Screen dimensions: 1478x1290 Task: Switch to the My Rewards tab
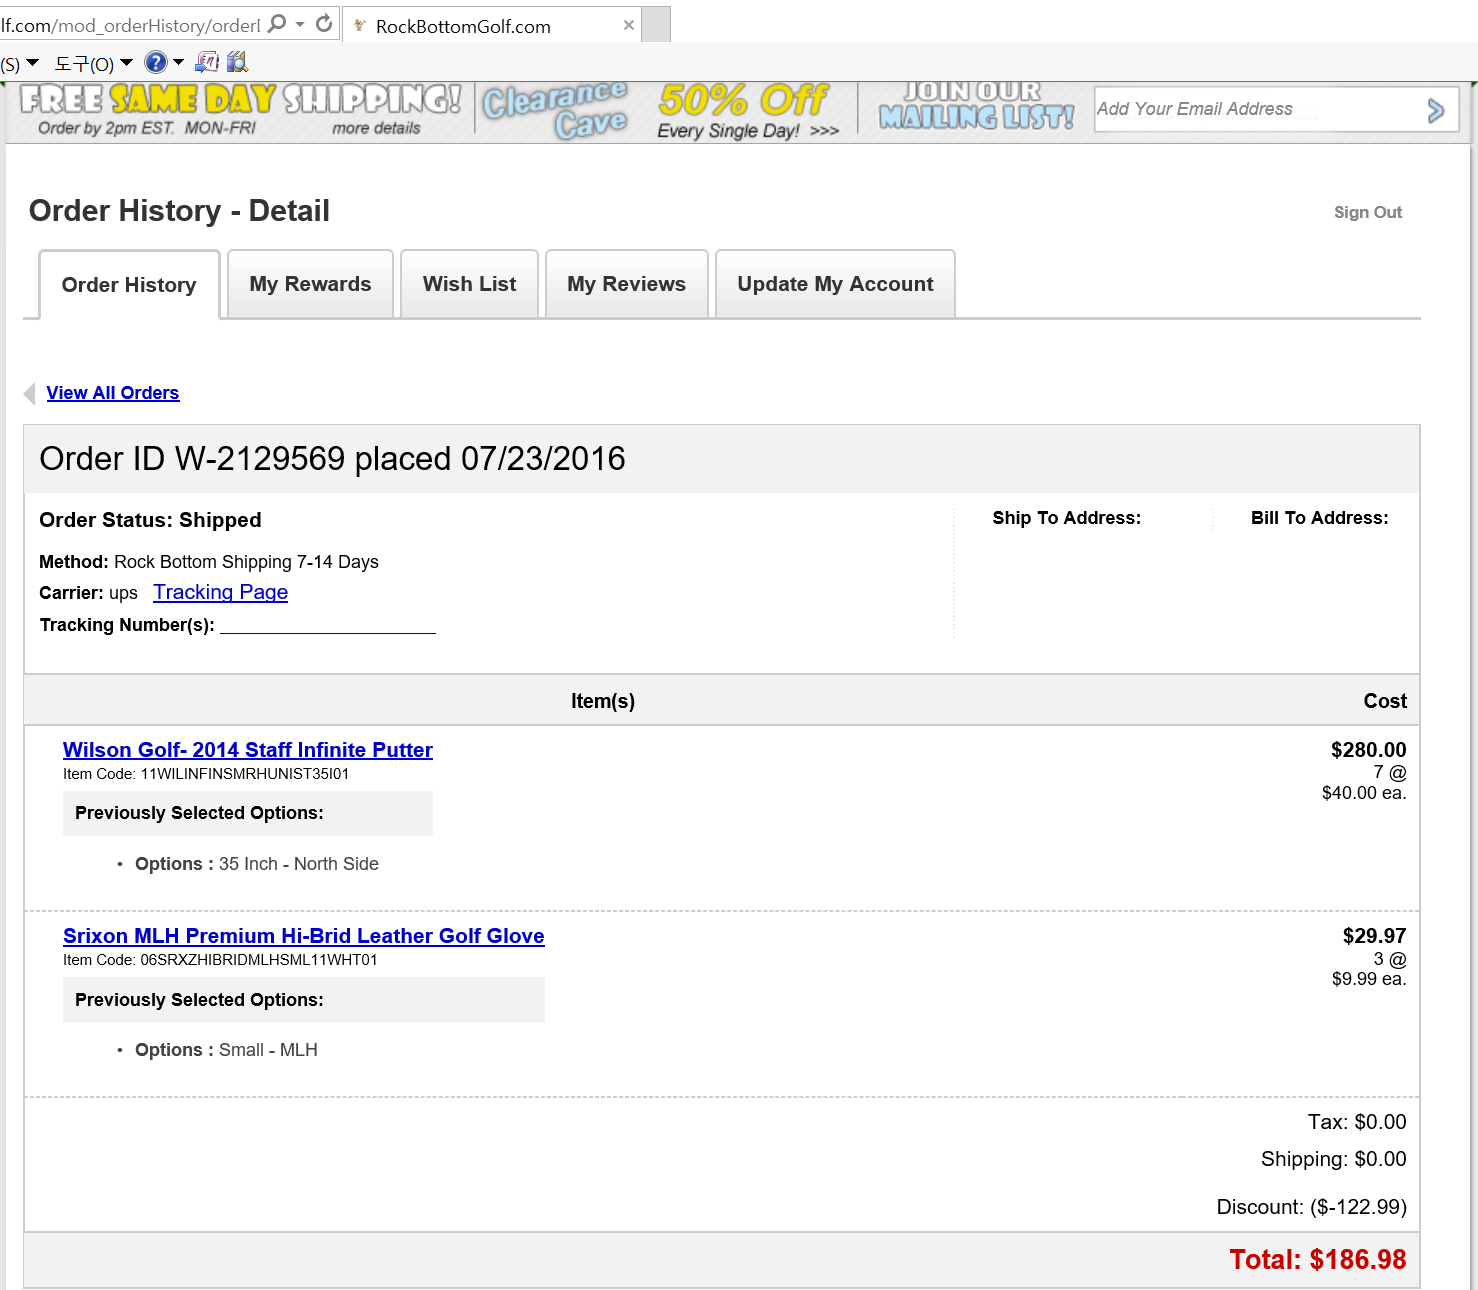(310, 284)
